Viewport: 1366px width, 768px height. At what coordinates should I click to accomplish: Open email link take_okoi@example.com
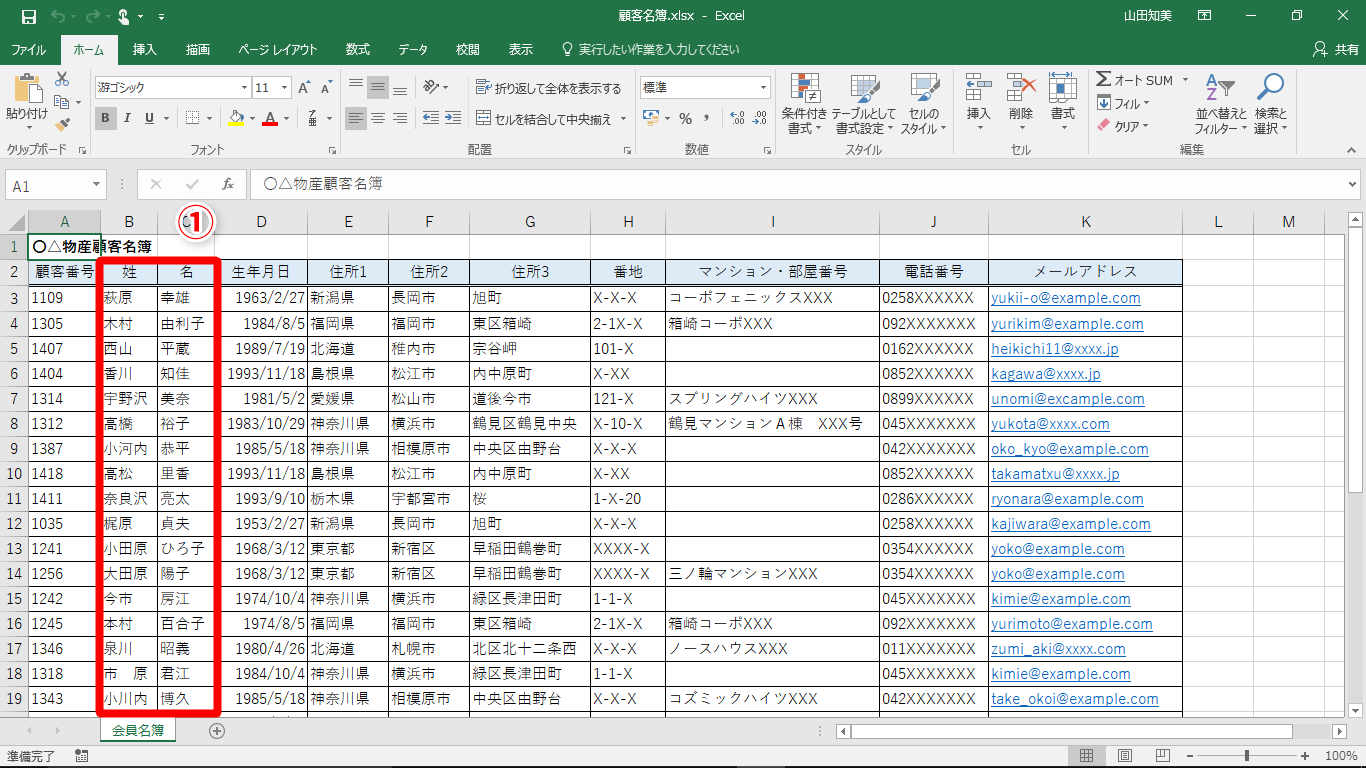[1075, 699]
